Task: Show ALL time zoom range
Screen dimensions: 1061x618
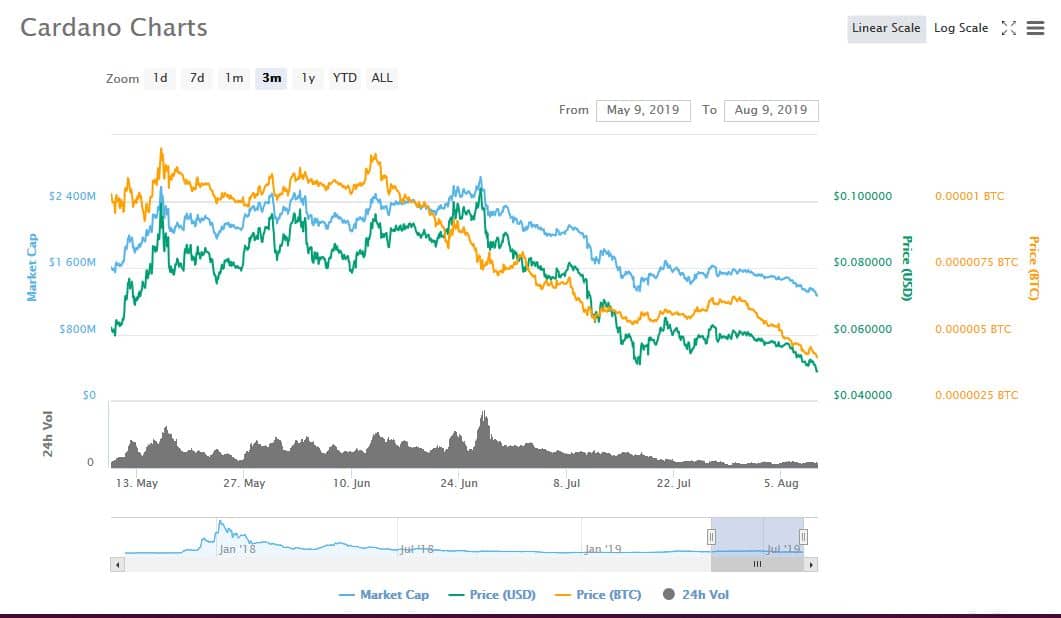Action: point(382,78)
